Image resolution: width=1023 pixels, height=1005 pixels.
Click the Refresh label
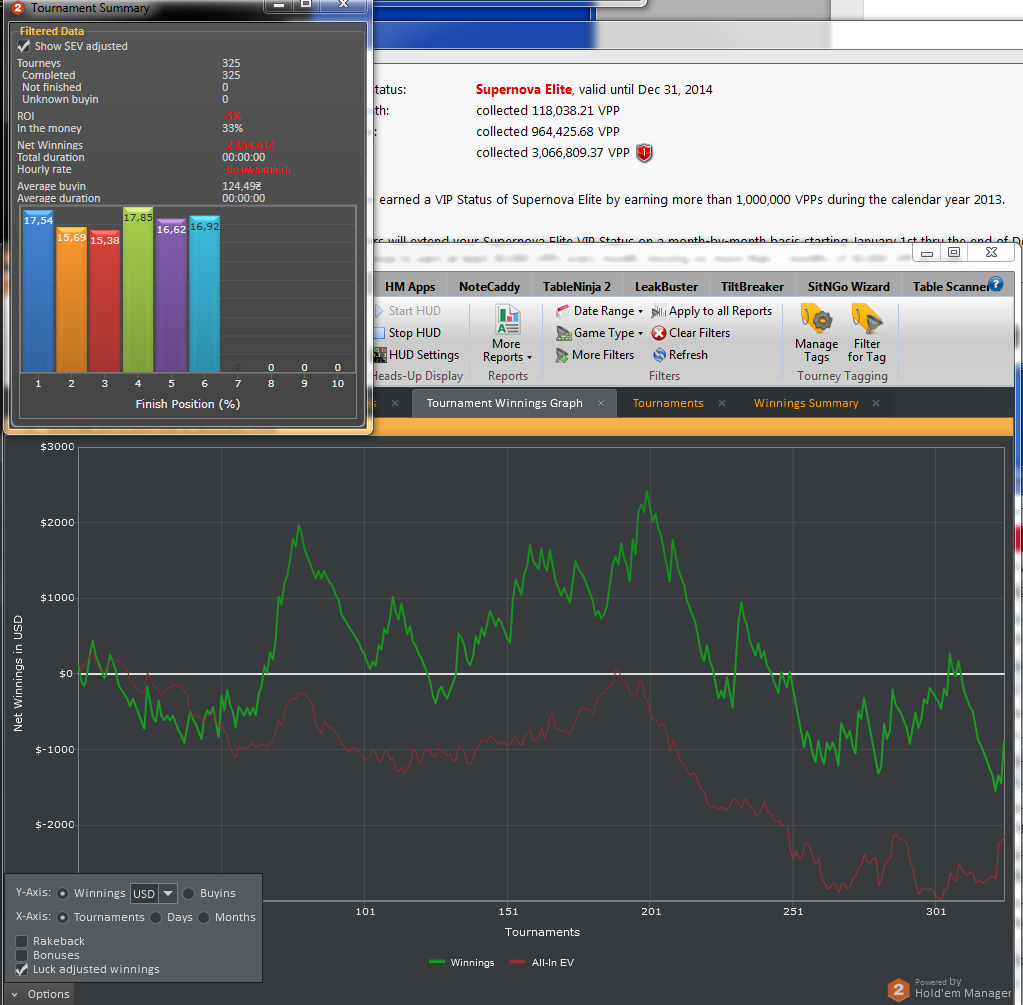coord(688,355)
